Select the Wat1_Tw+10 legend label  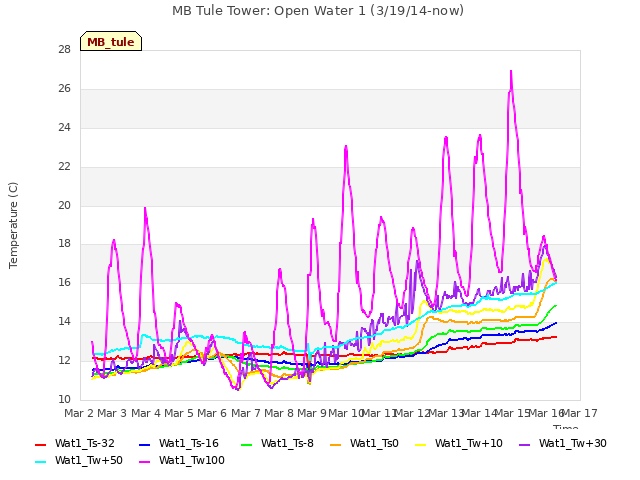(x=469, y=444)
